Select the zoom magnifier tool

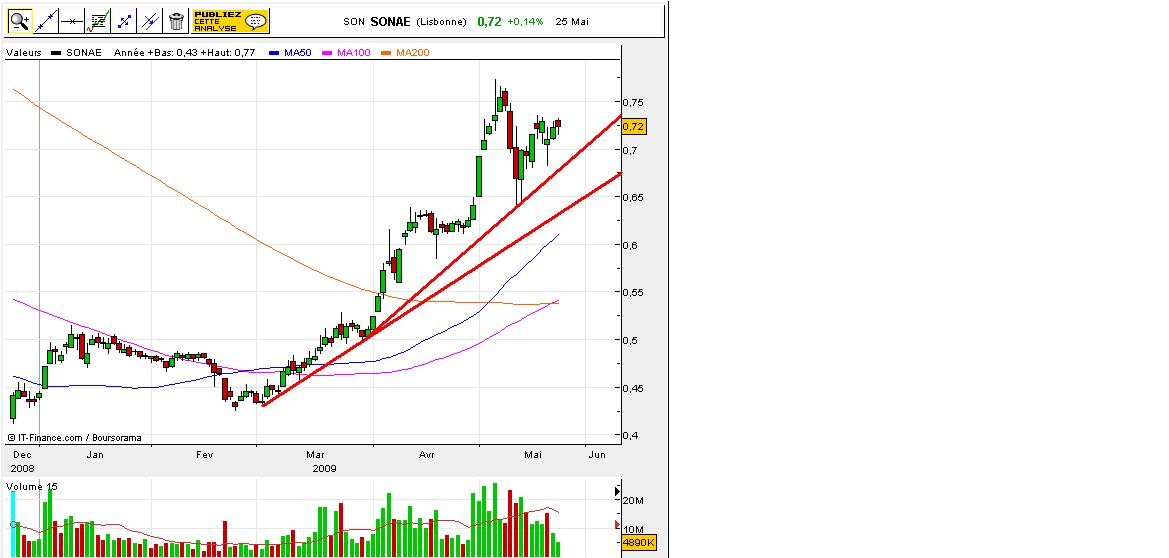20,22
